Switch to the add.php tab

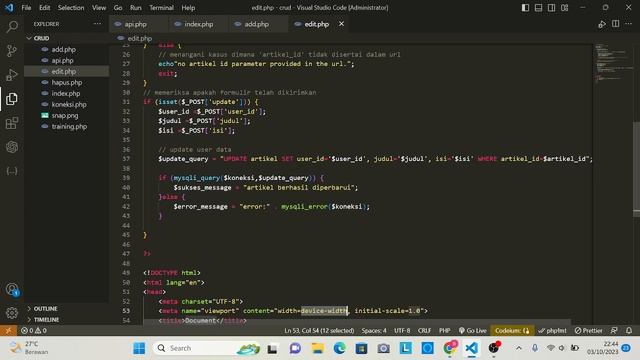pos(257,24)
